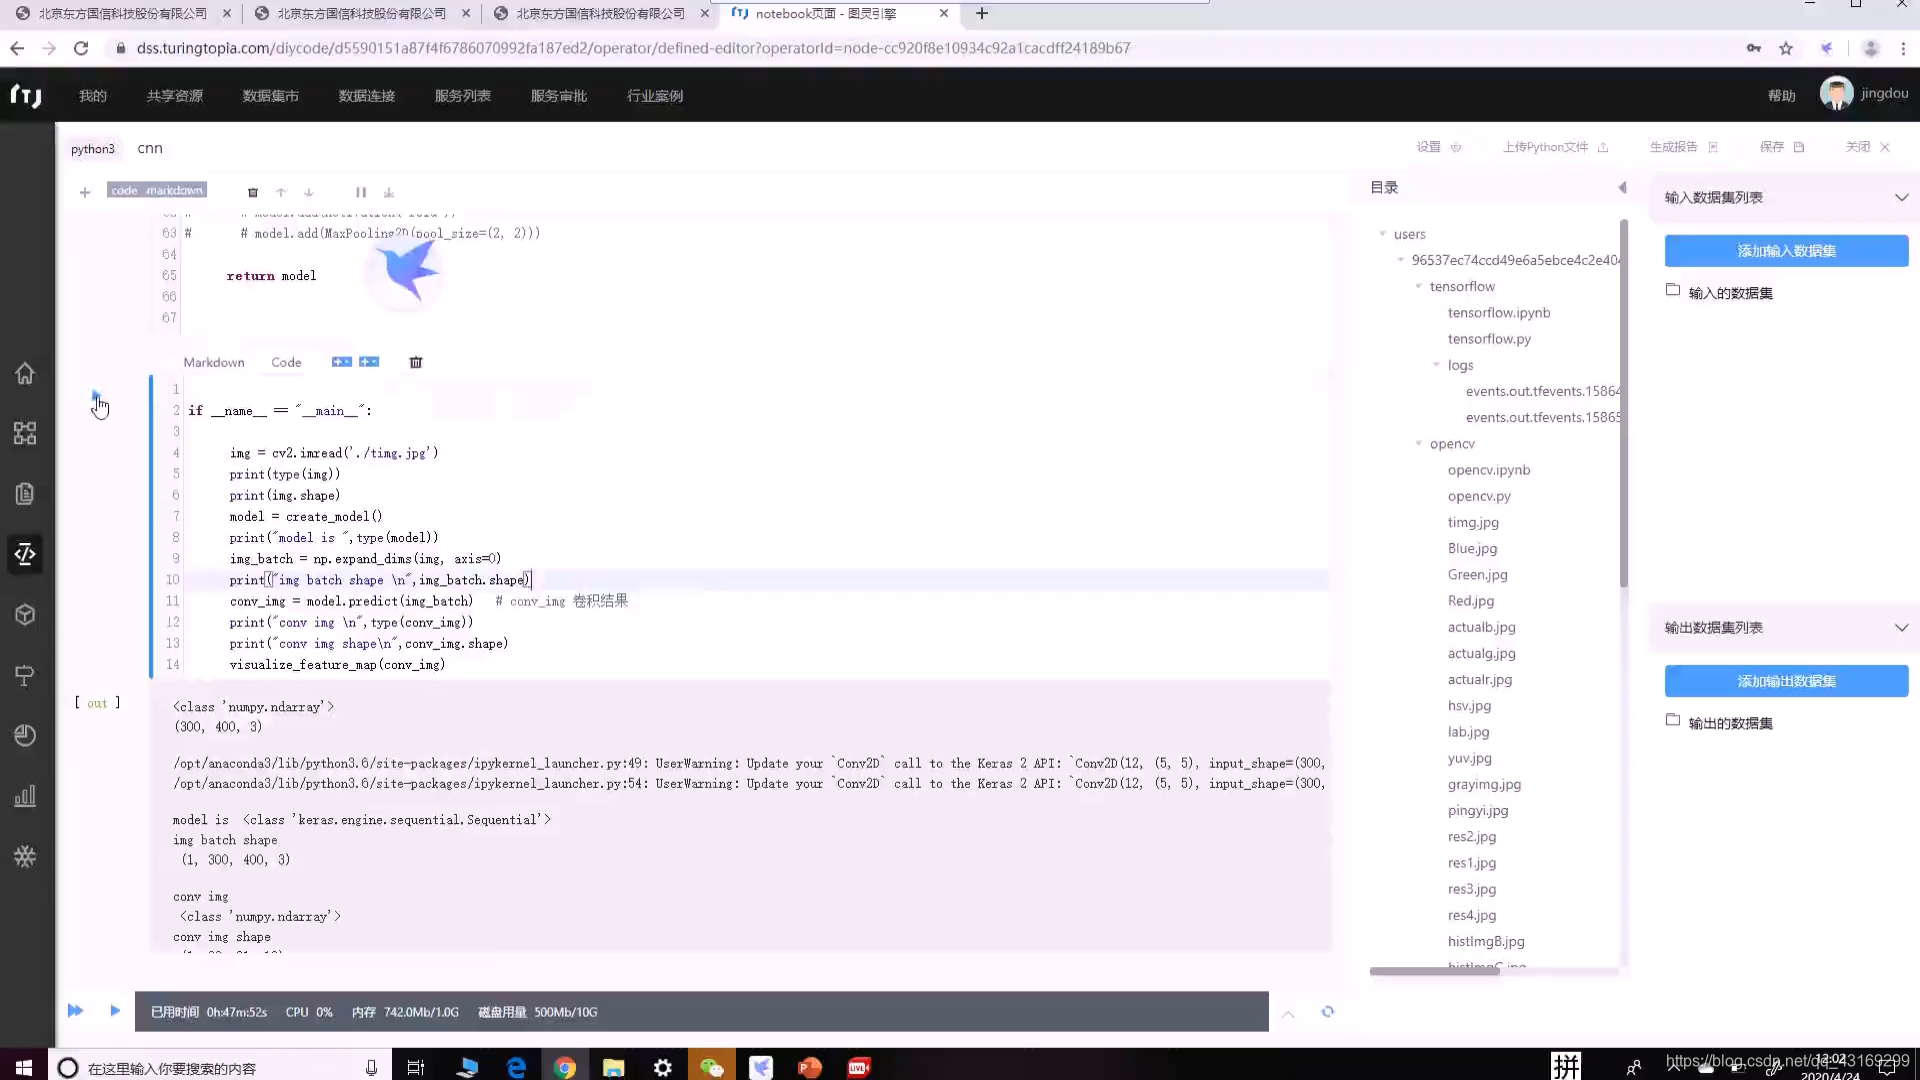The width and height of the screenshot is (1920, 1080).
Task: Move cell up with the up arrow icon
Action: point(281,192)
